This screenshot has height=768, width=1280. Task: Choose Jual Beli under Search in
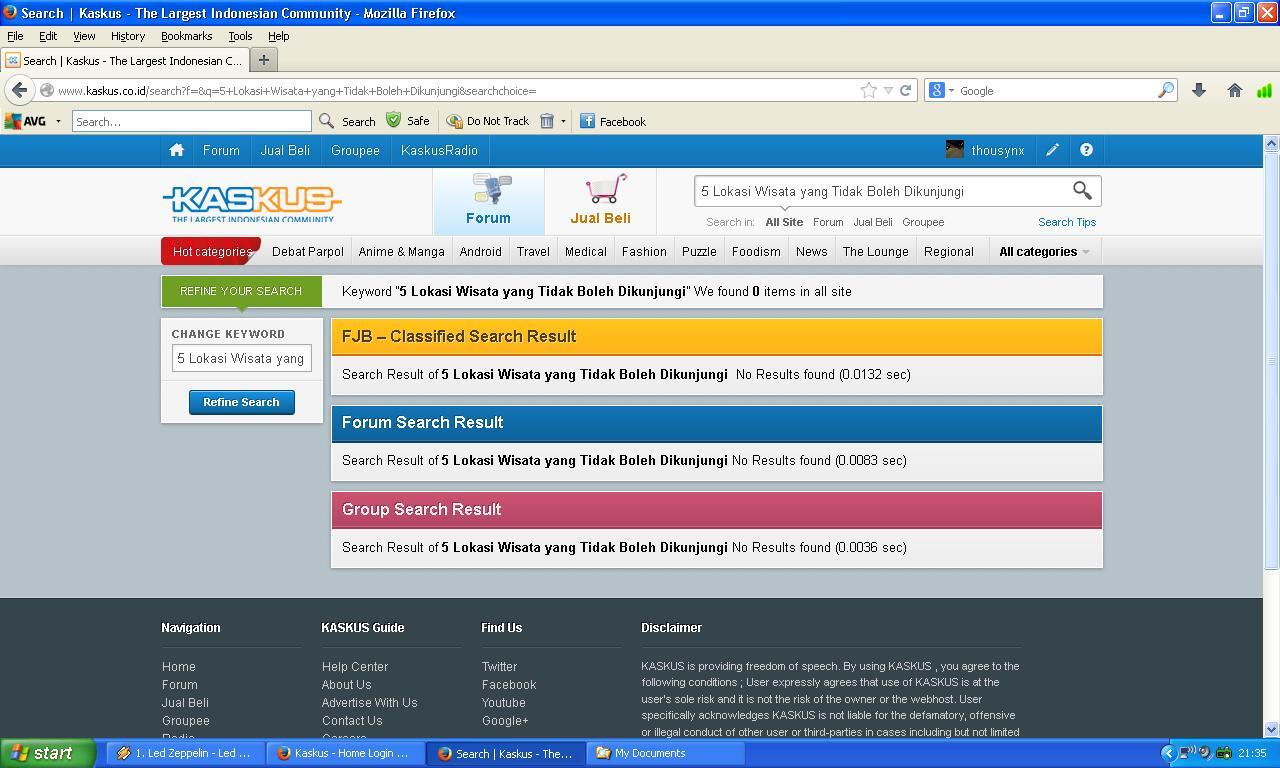click(x=872, y=222)
